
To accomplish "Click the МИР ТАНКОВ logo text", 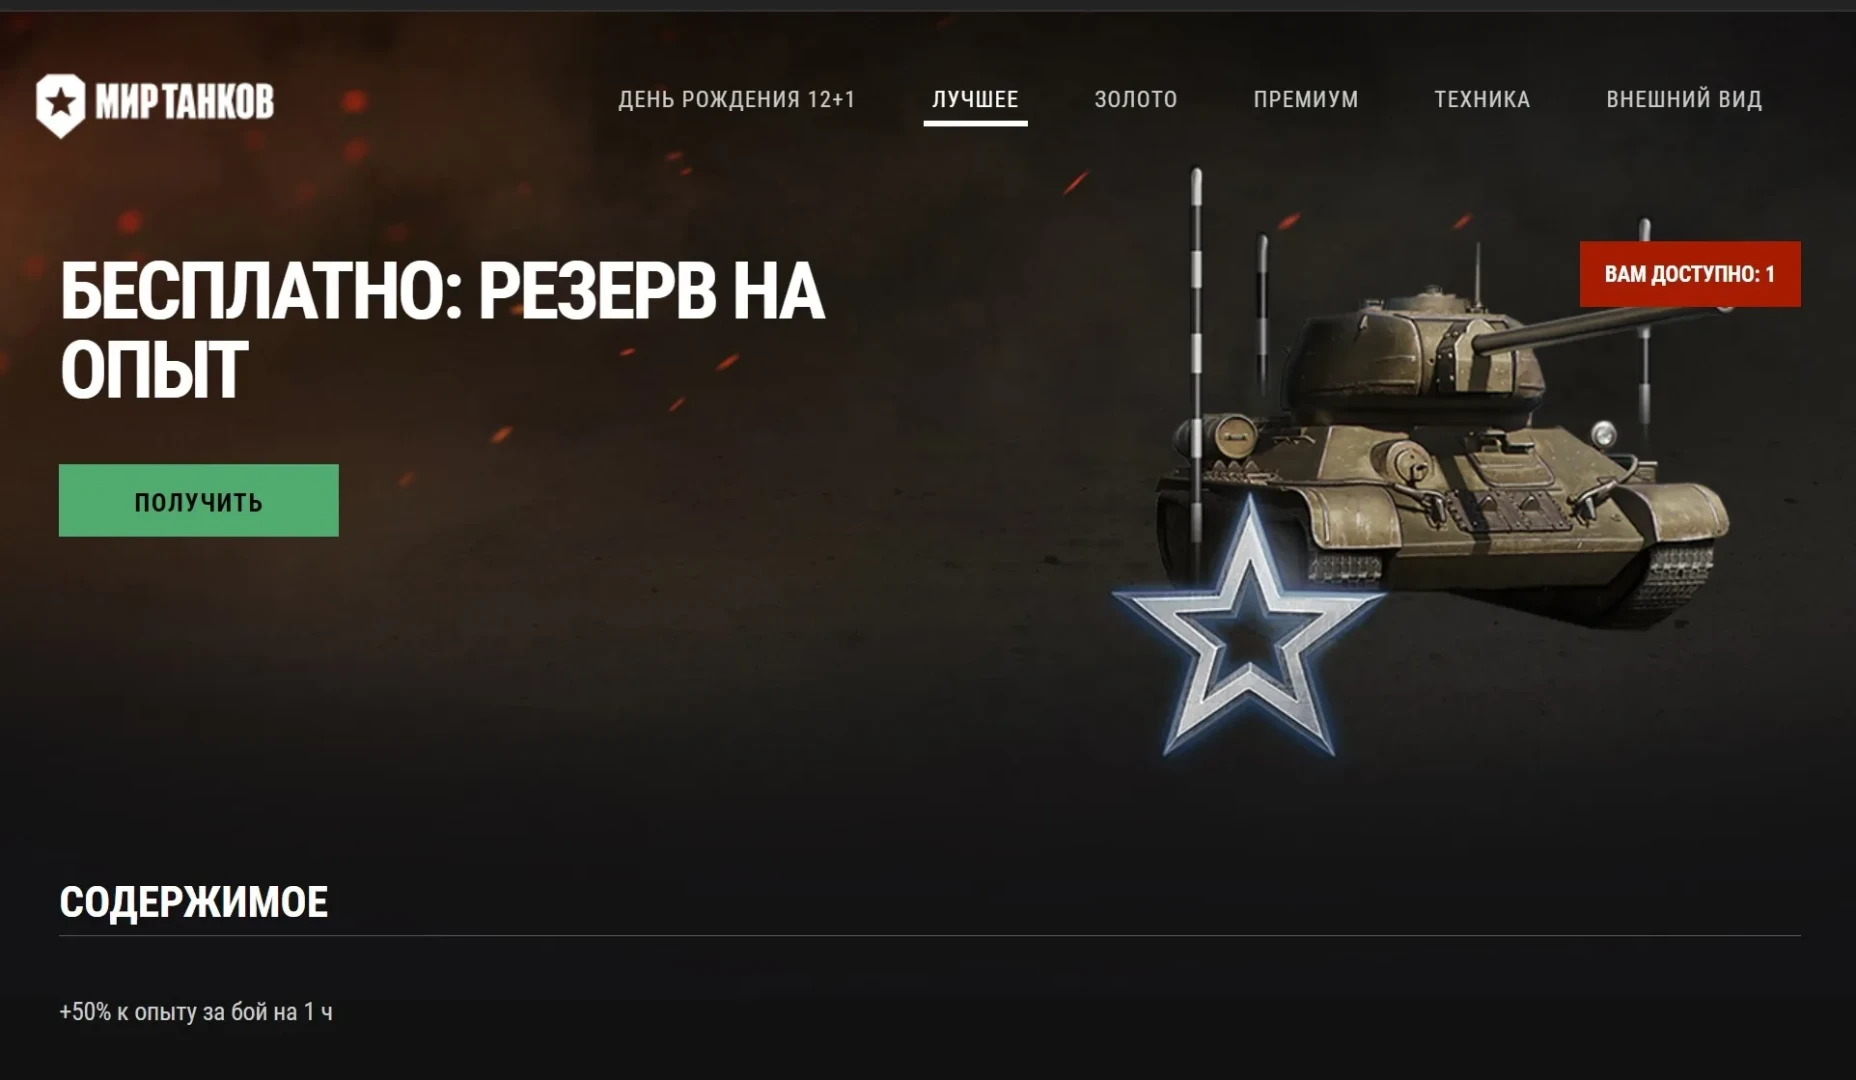I will 184,102.
